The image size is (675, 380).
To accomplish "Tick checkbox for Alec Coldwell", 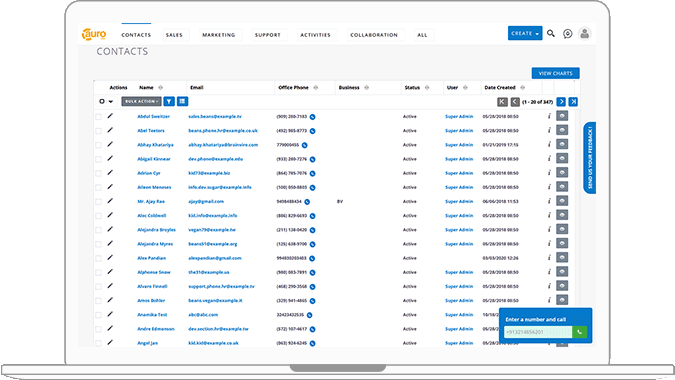I will (x=99, y=216).
